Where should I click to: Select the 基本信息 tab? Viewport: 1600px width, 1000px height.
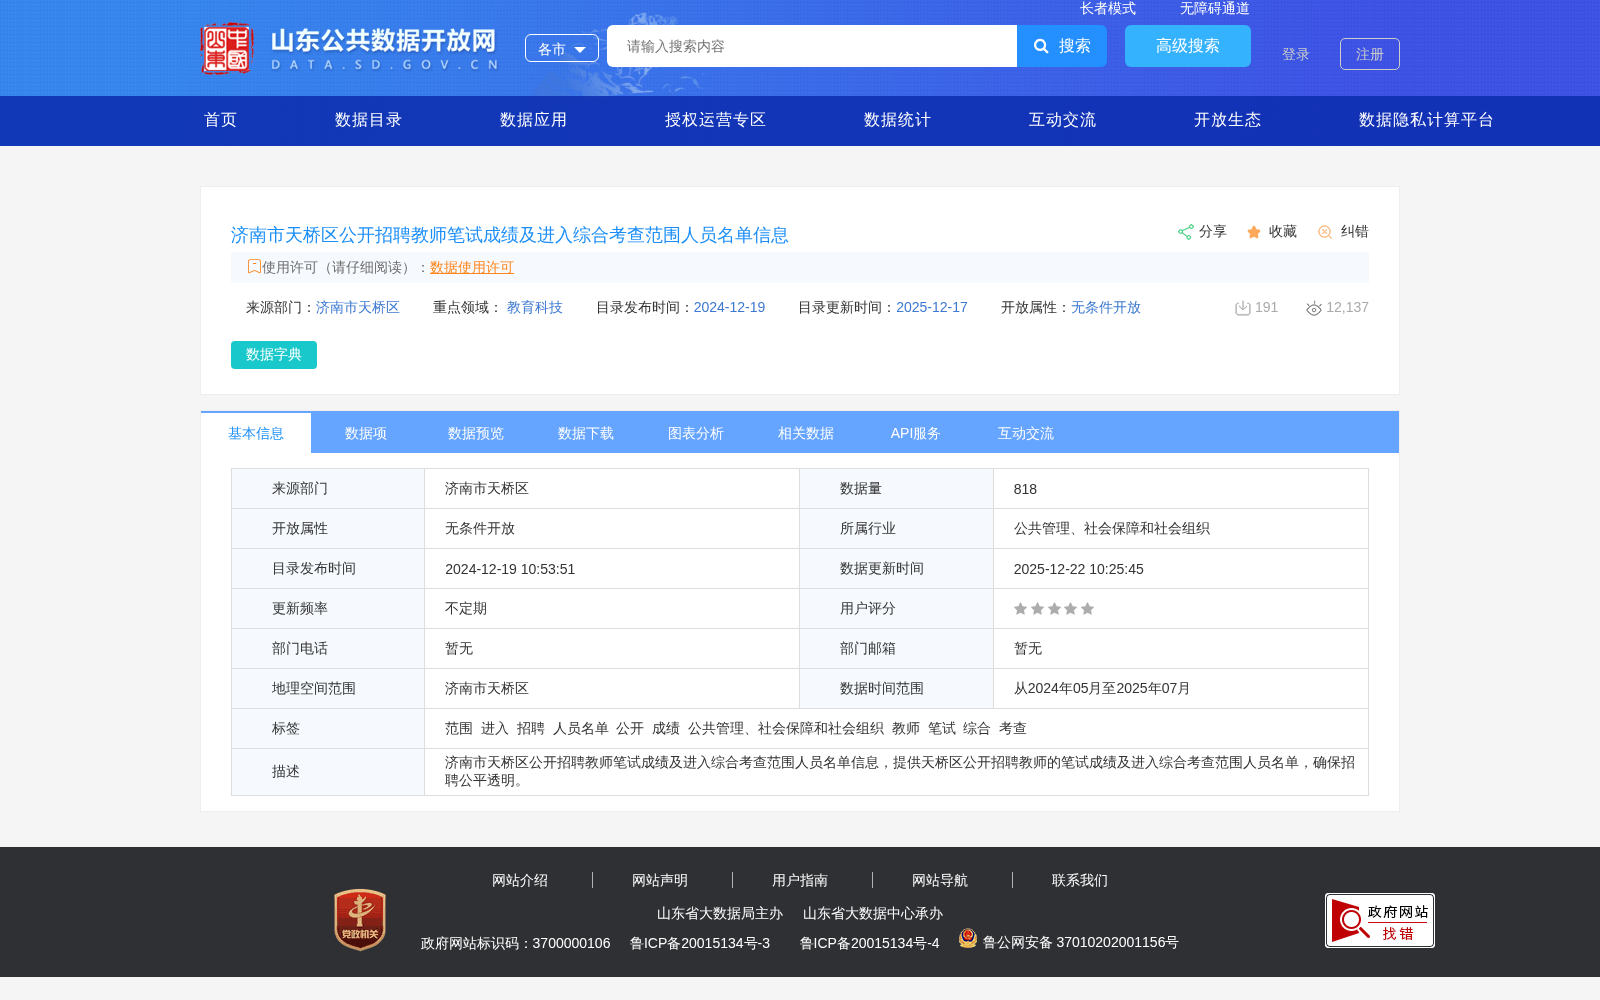pos(256,433)
